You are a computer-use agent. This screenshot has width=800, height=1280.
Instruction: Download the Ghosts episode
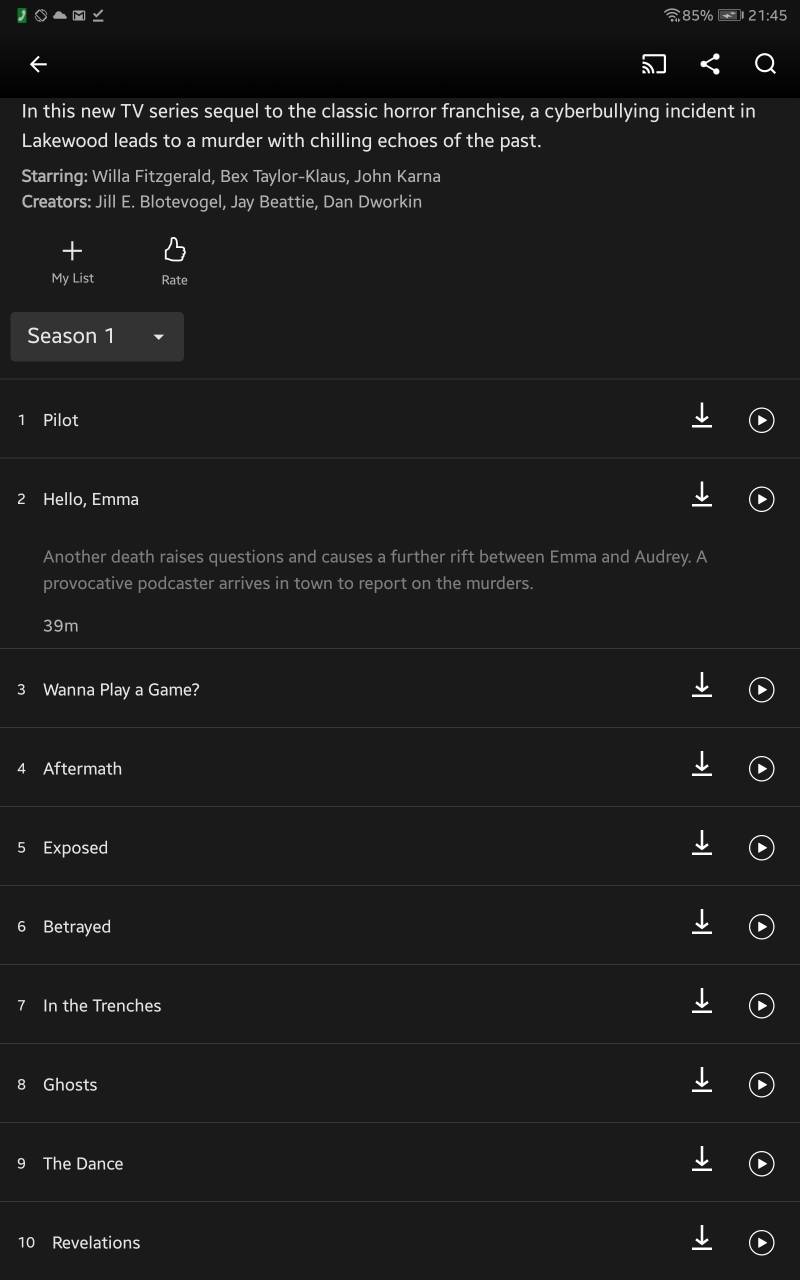[x=702, y=1080]
